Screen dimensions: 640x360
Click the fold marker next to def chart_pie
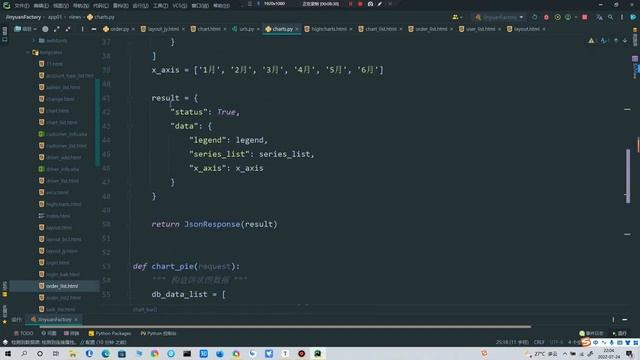[x=131, y=267]
